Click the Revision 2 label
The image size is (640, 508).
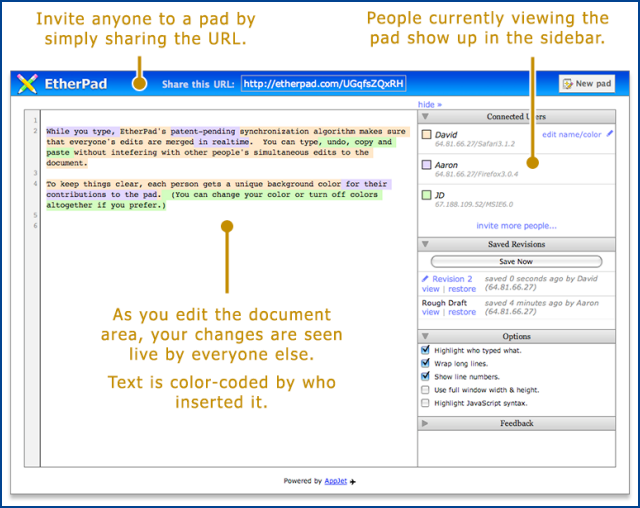click(452, 279)
